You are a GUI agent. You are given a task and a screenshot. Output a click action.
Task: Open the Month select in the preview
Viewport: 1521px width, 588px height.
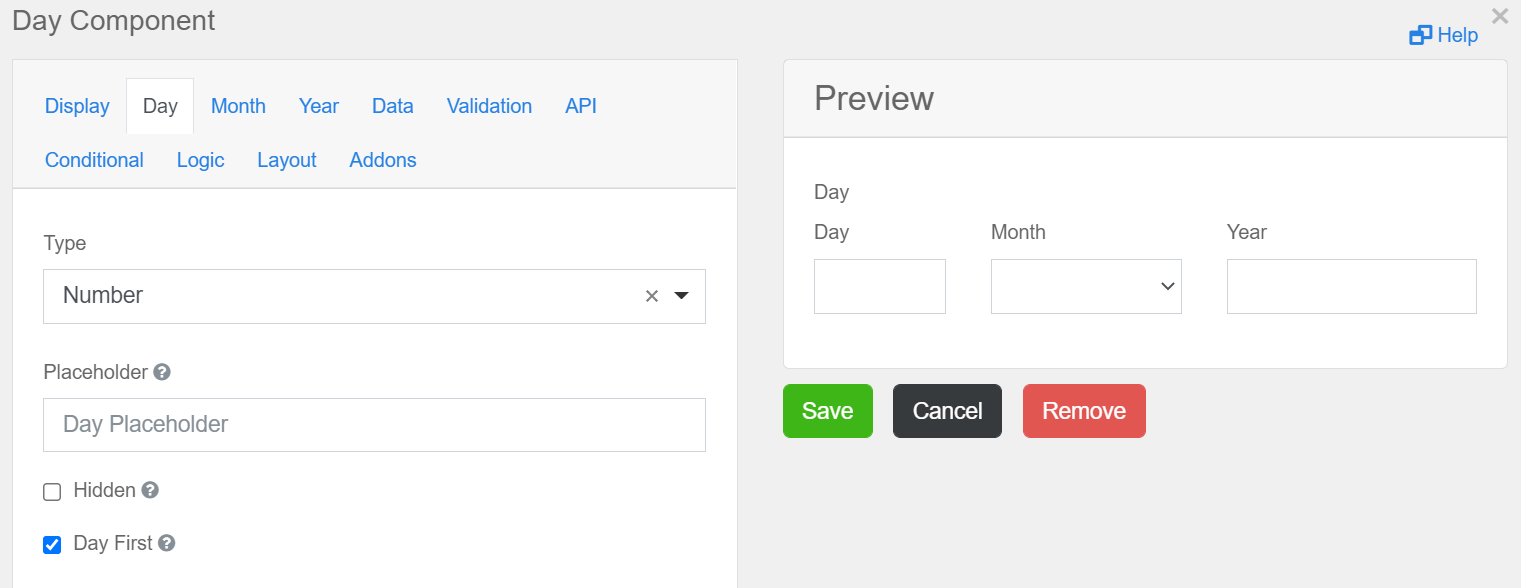point(1086,286)
